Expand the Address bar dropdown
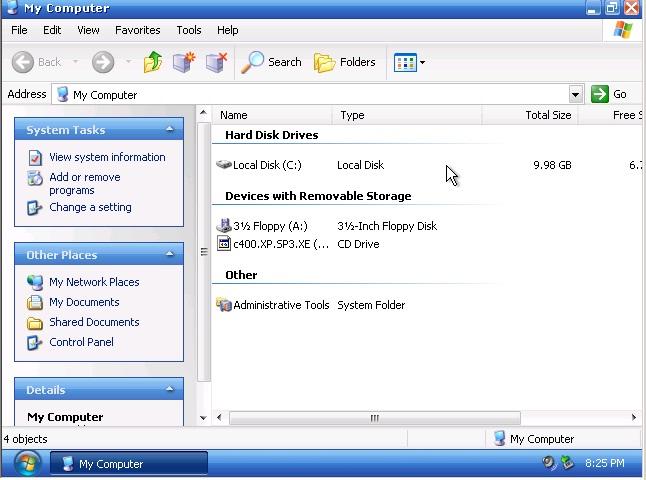The image size is (646, 480). click(x=576, y=95)
